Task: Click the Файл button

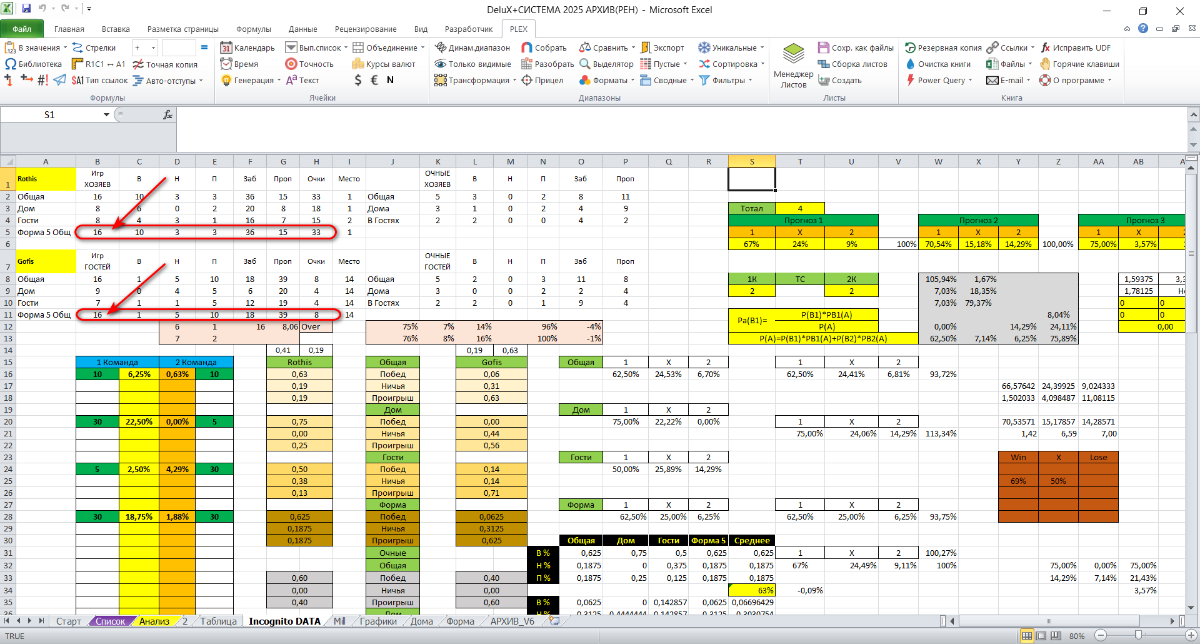Action: (x=22, y=29)
